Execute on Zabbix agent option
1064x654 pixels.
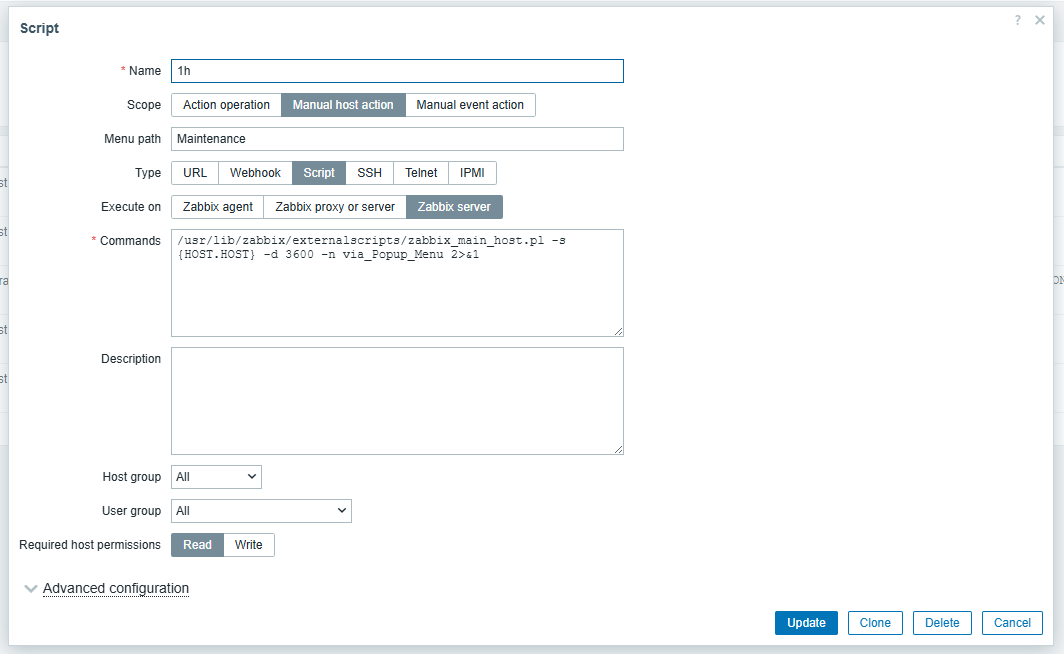[217, 207]
